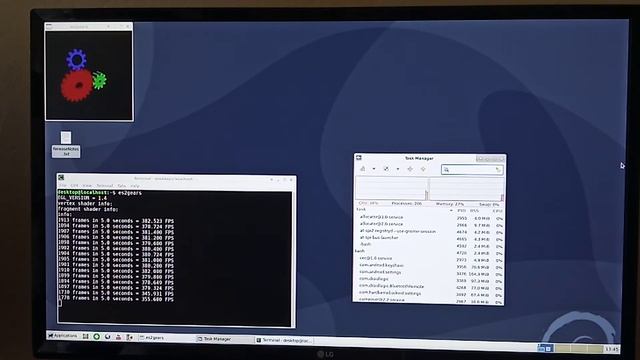
Task: Click second toolbar icon in Task Manager
Action: click(x=386, y=169)
